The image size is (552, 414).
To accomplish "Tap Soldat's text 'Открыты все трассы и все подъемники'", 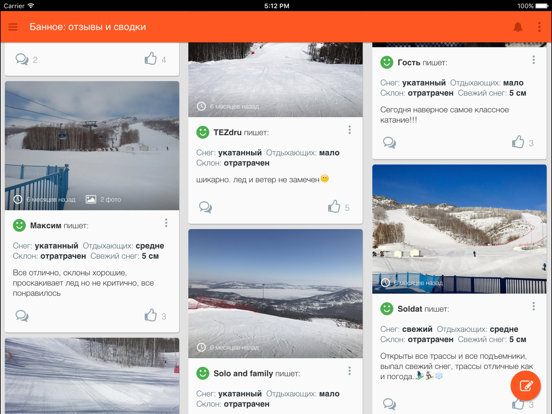I will tap(453, 356).
